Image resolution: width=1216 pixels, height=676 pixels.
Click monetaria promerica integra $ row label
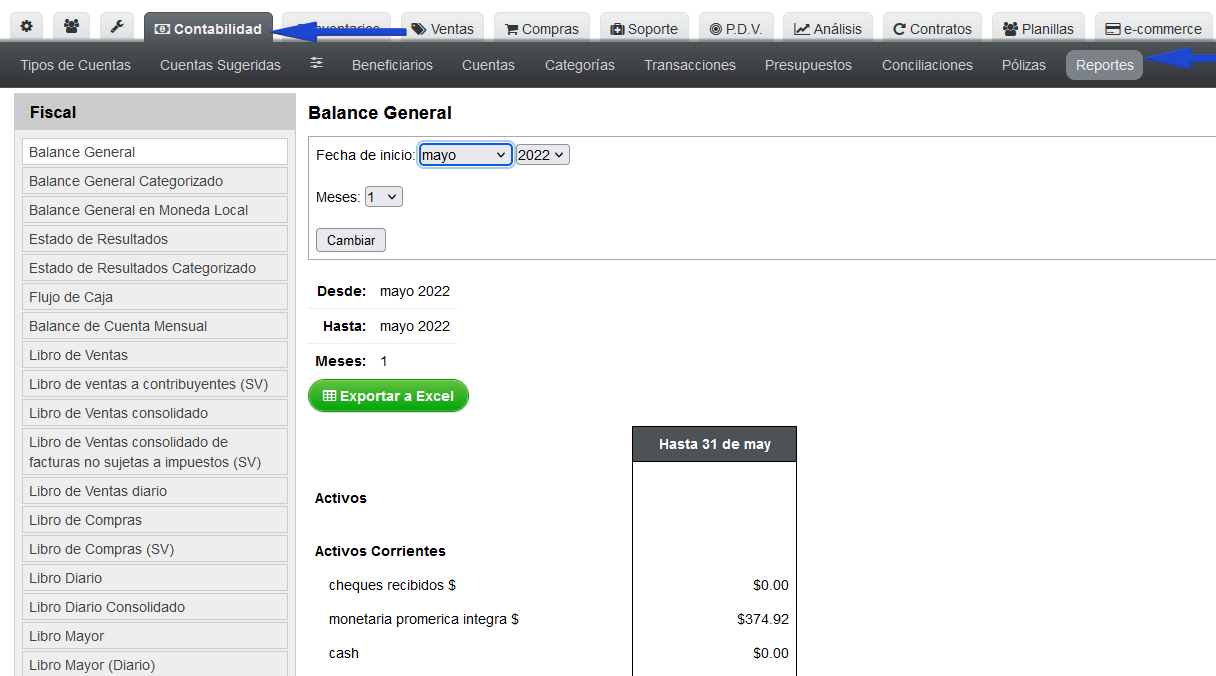[x=424, y=619]
